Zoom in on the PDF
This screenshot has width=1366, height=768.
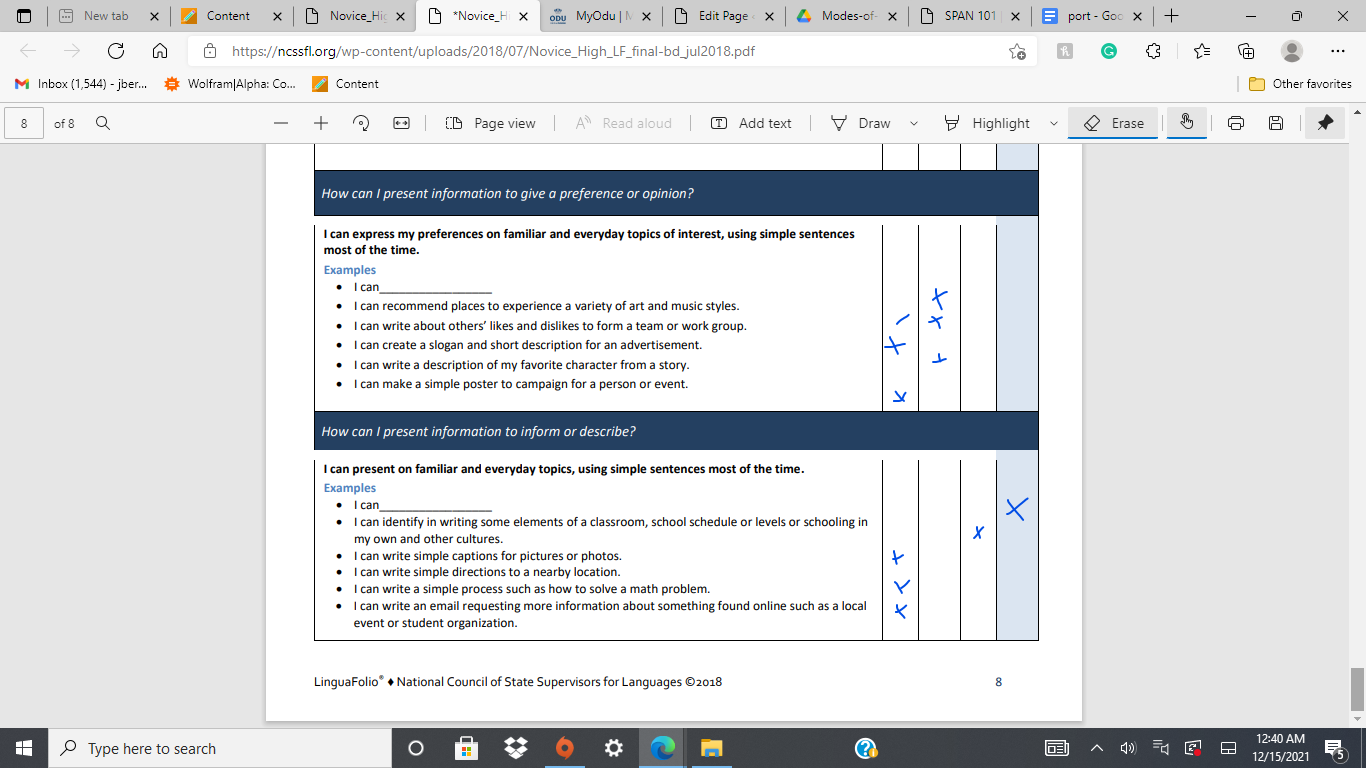(x=321, y=123)
